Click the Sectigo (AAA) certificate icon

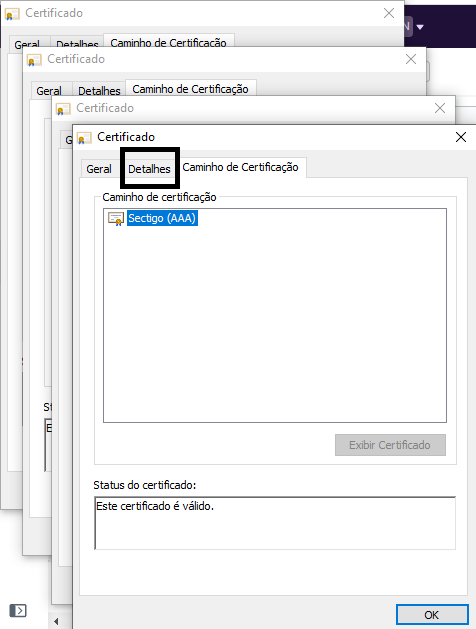115,219
